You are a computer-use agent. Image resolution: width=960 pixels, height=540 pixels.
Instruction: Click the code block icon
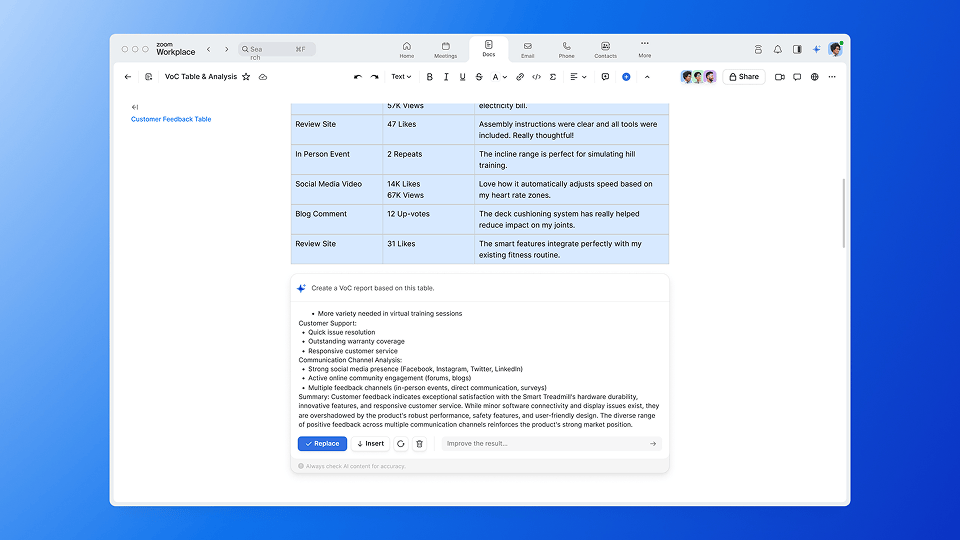click(x=536, y=77)
